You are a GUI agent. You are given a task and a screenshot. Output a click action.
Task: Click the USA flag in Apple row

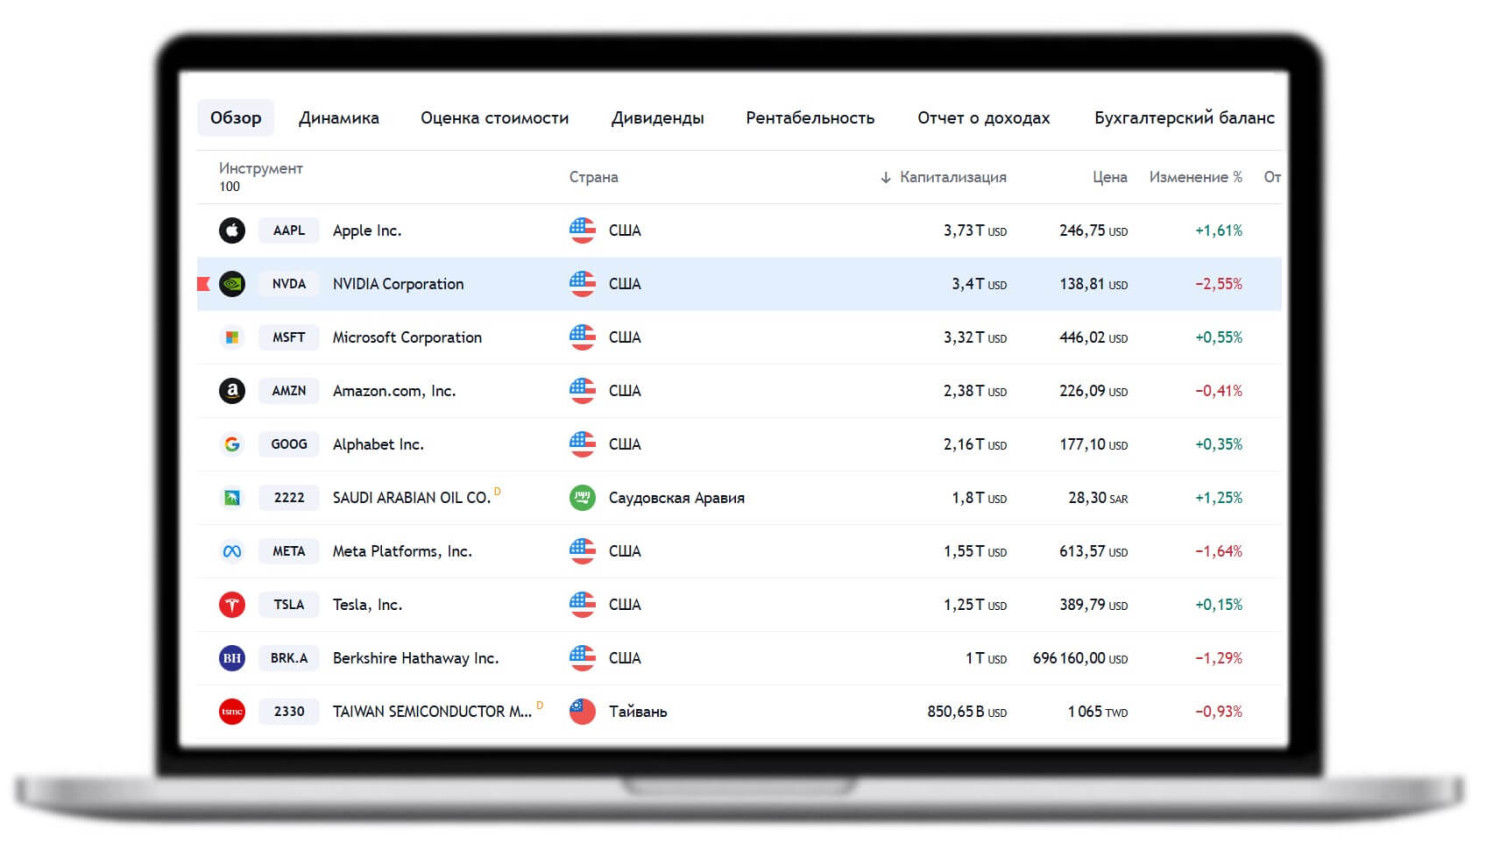tap(582, 231)
